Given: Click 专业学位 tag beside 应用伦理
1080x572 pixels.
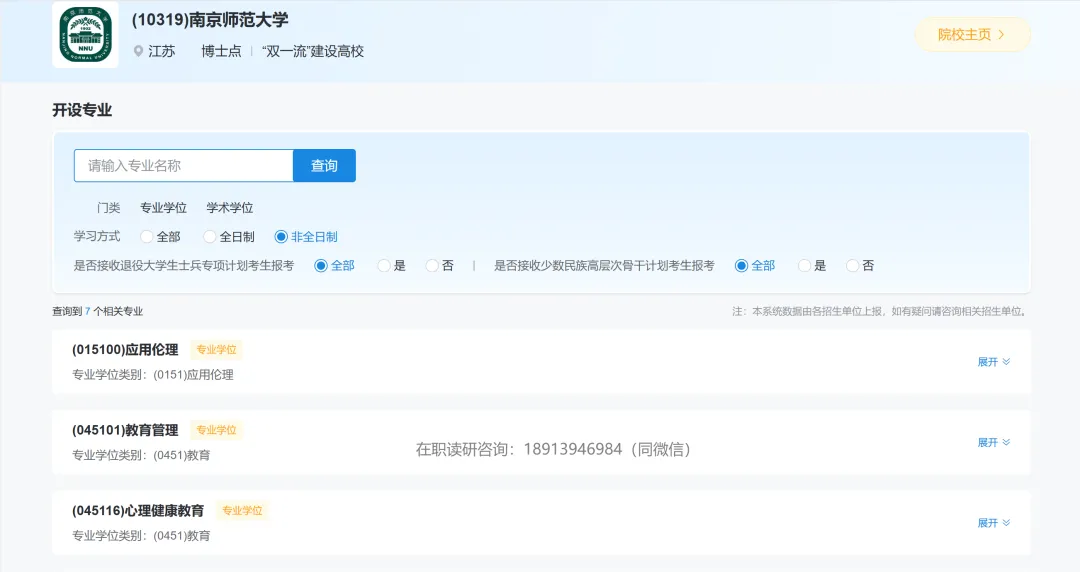Looking at the screenshot, I should pos(216,350).
